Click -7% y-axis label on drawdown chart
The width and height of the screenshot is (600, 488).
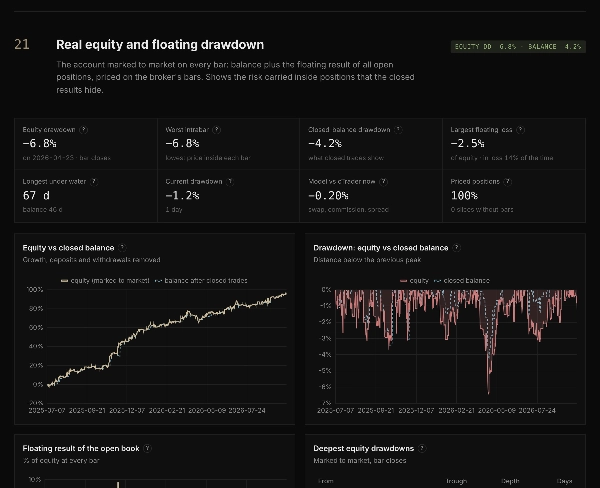point(326,403)
